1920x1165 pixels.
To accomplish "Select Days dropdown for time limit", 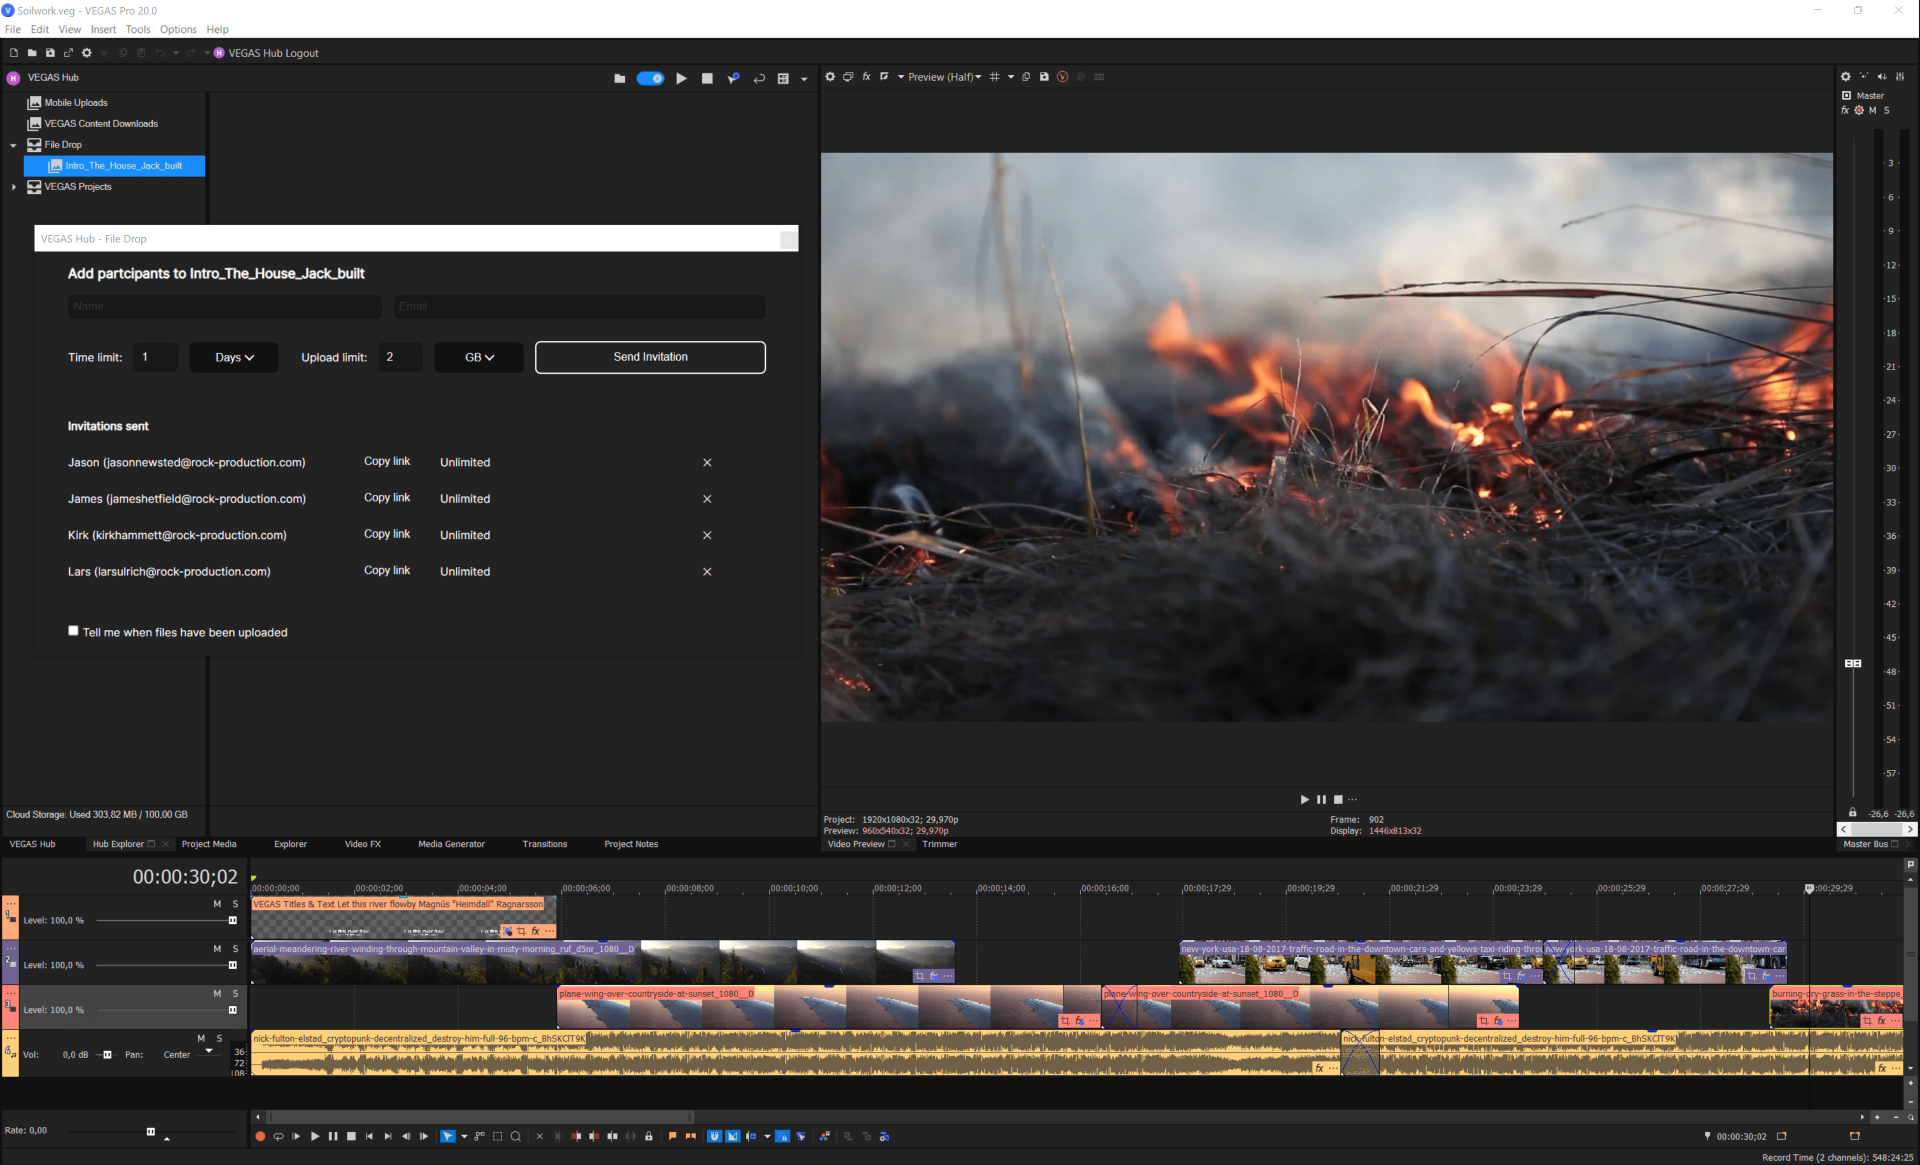I will pos(229,357).
